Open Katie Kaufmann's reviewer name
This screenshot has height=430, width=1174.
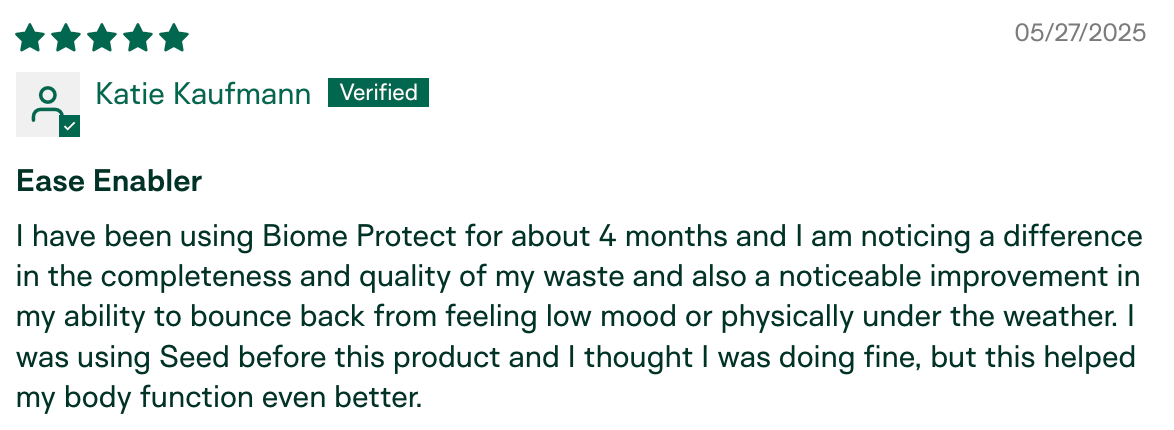(x=203, y=94)
